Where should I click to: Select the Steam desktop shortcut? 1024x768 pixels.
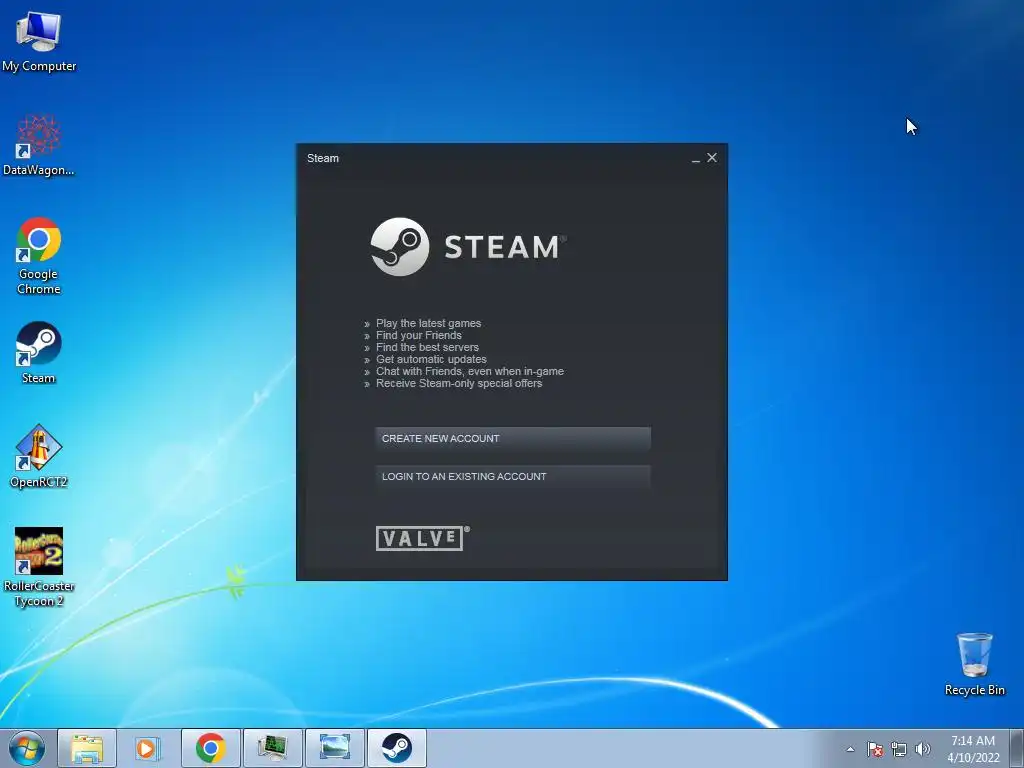click(x=39, y=353)
